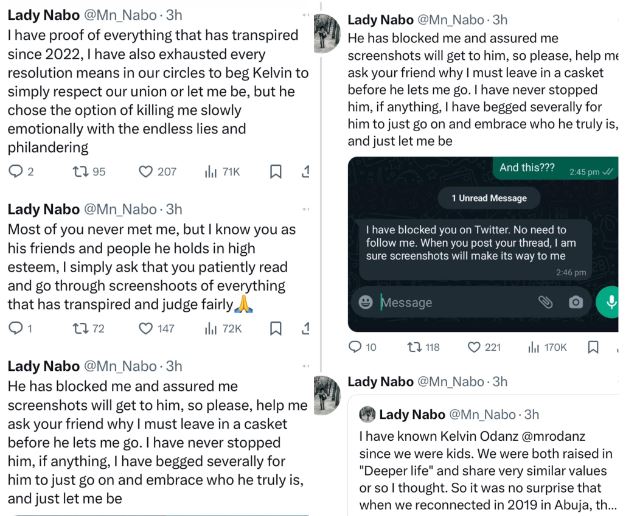
Task: Like the tweet with 221 likes
Action: point(474,347)
